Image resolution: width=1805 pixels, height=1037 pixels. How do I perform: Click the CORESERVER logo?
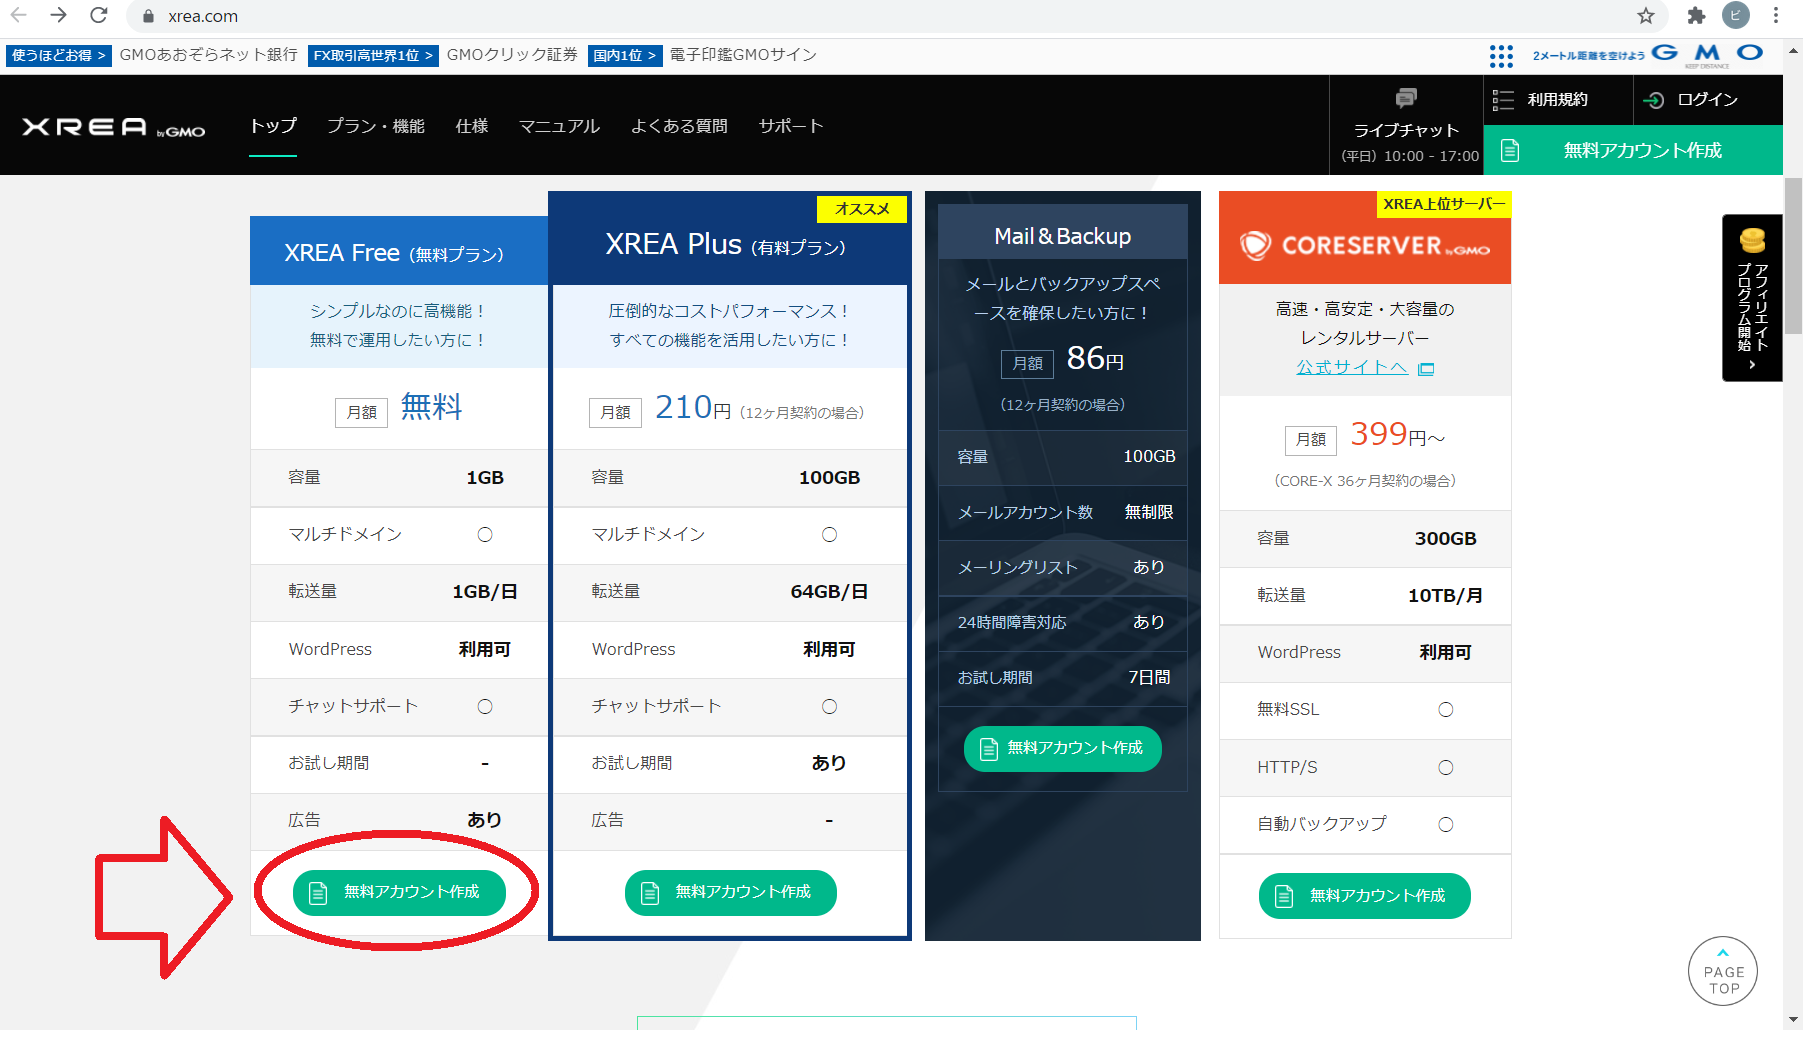click(x=1365, y=245)
